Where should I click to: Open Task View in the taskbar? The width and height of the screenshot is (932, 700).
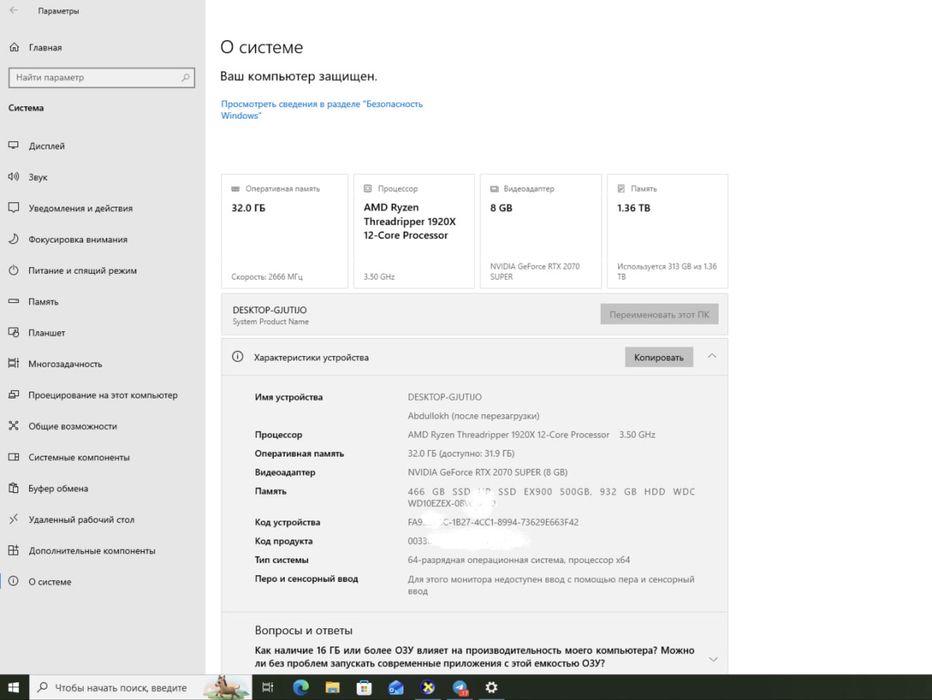267,688
